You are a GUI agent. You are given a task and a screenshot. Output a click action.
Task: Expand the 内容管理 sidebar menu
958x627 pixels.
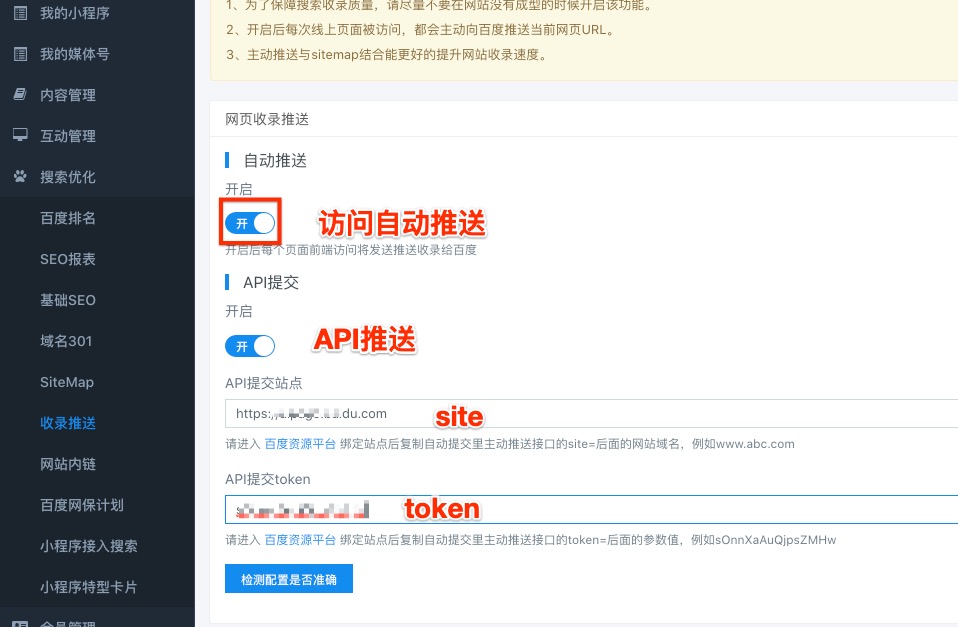(x=68, y=95)
